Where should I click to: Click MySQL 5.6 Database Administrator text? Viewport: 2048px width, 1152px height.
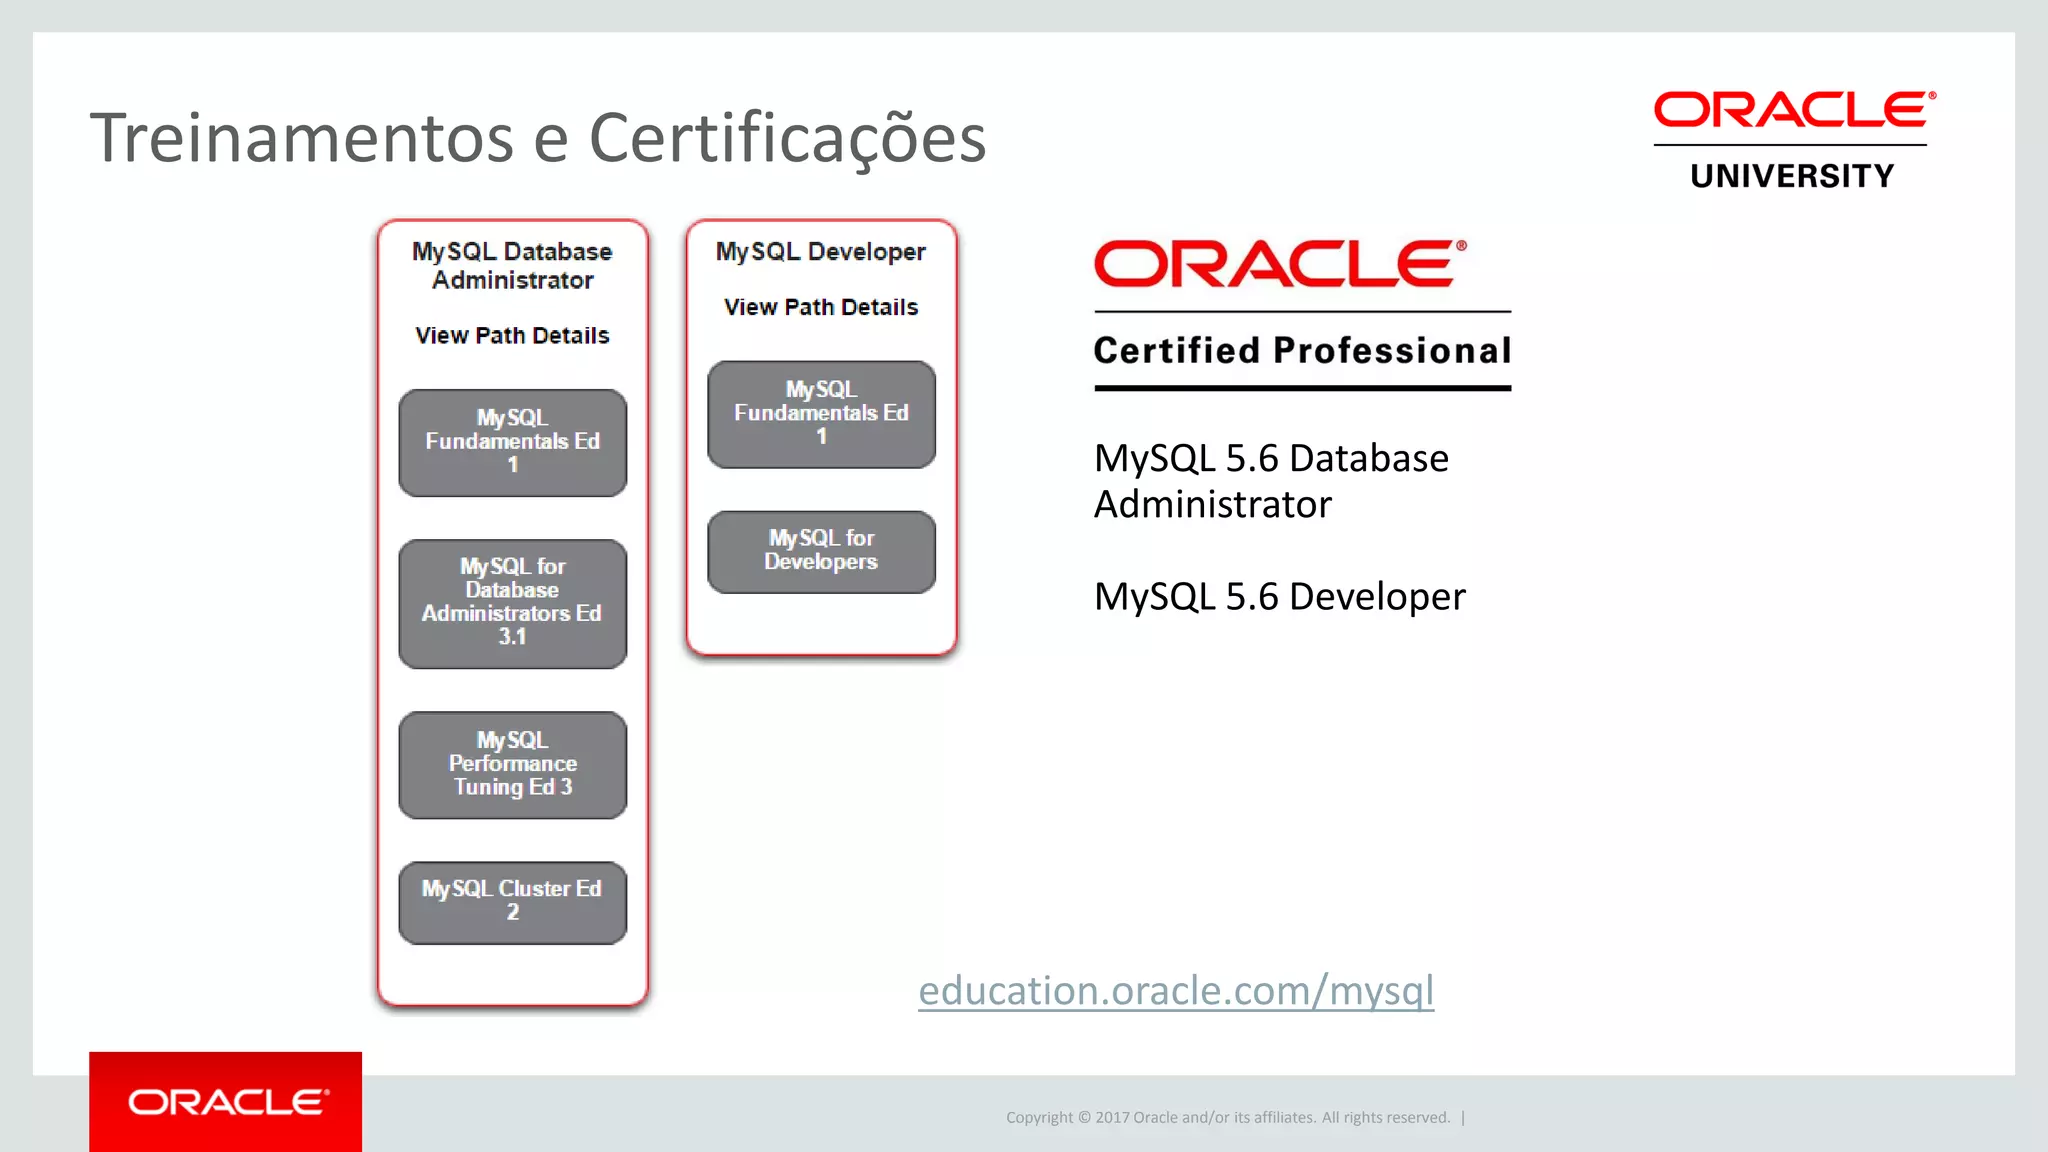1270,481
